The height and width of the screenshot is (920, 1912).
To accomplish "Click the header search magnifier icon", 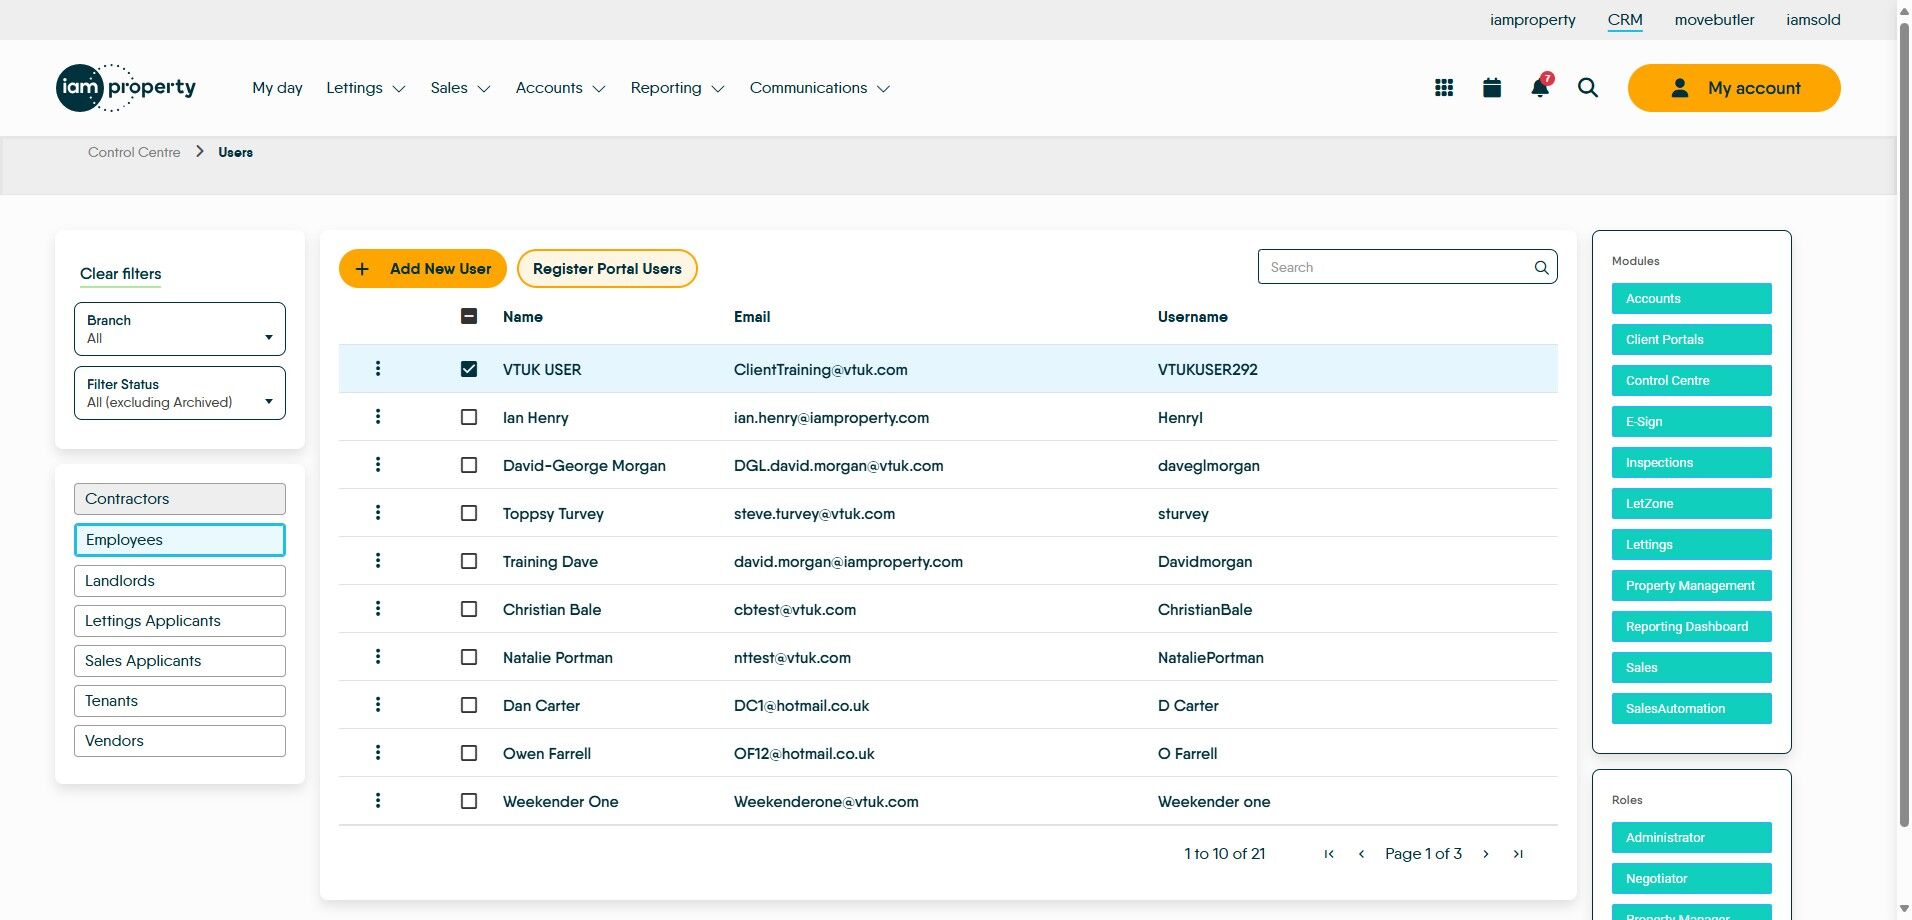I will [1587, 88].
